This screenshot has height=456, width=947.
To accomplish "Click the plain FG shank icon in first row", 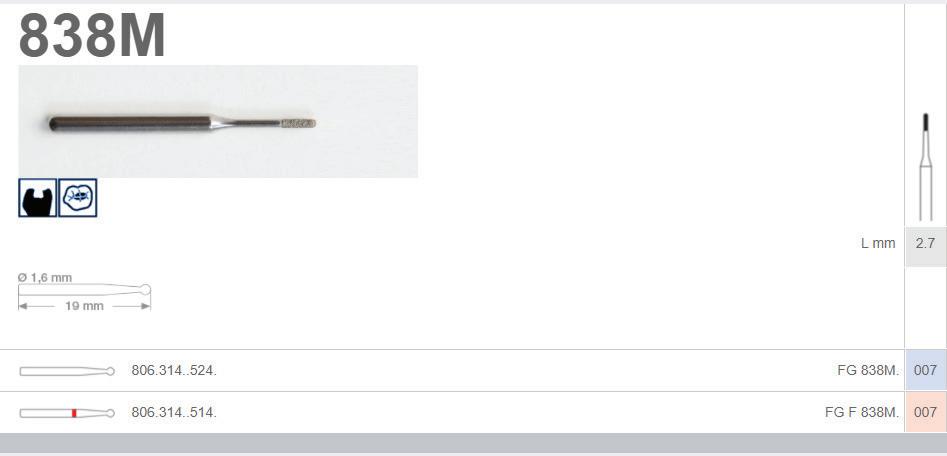I will tap(67, 371).
